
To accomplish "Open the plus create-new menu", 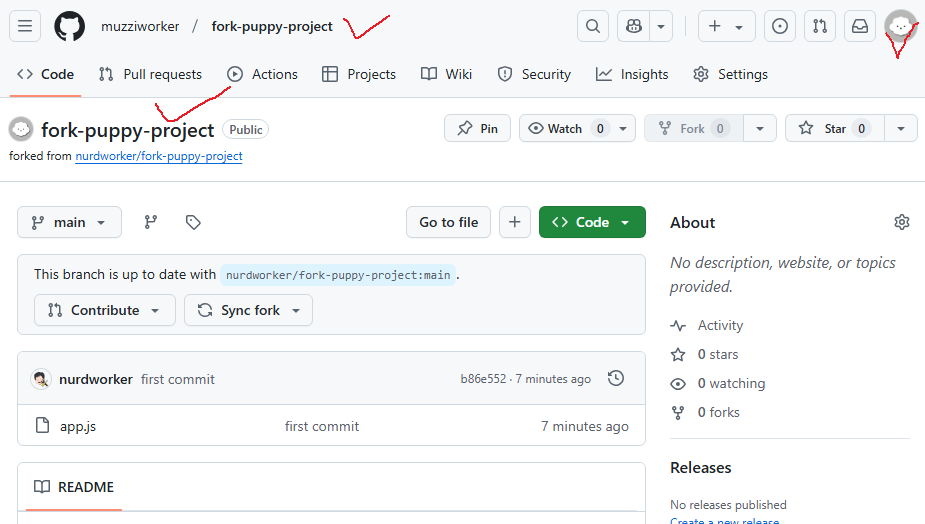I will [726, 26].
